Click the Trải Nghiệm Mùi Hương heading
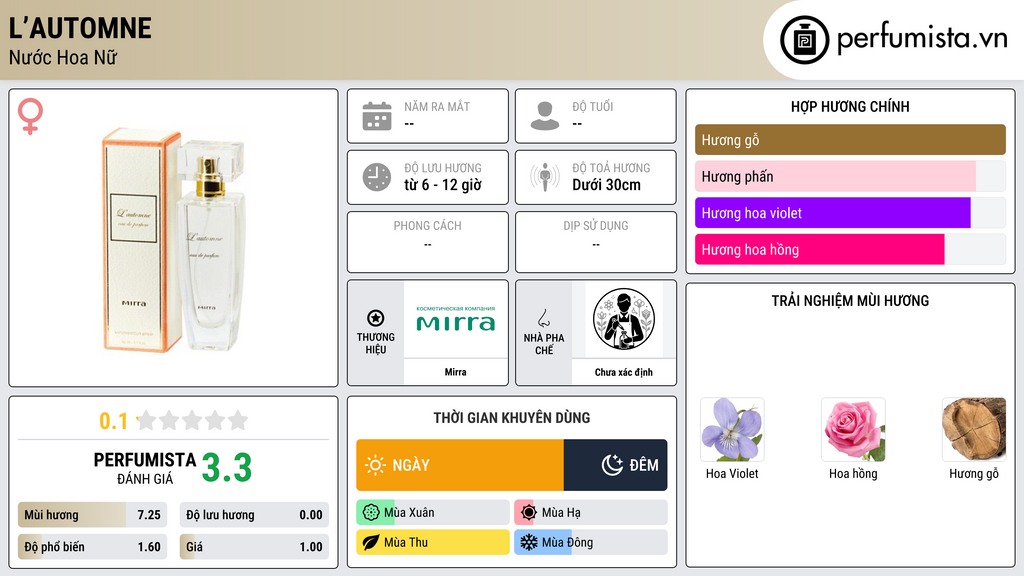This screenshot has width=1024, height=576. (850, 300)
